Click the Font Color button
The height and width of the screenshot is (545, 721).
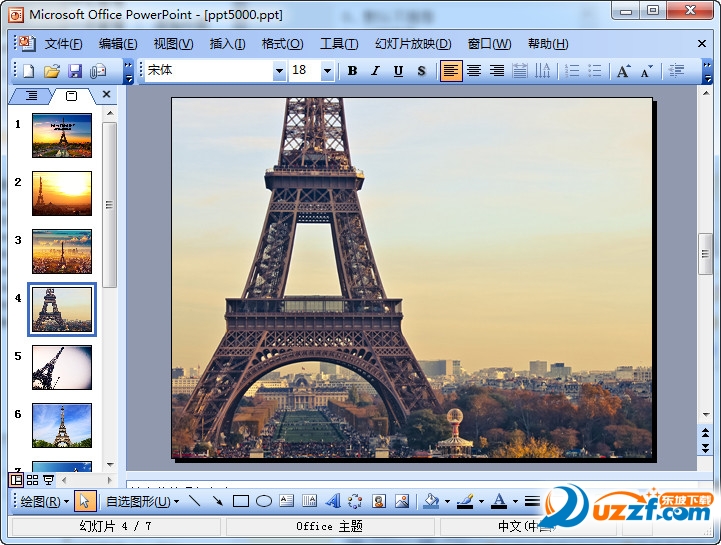pos(500,501)
